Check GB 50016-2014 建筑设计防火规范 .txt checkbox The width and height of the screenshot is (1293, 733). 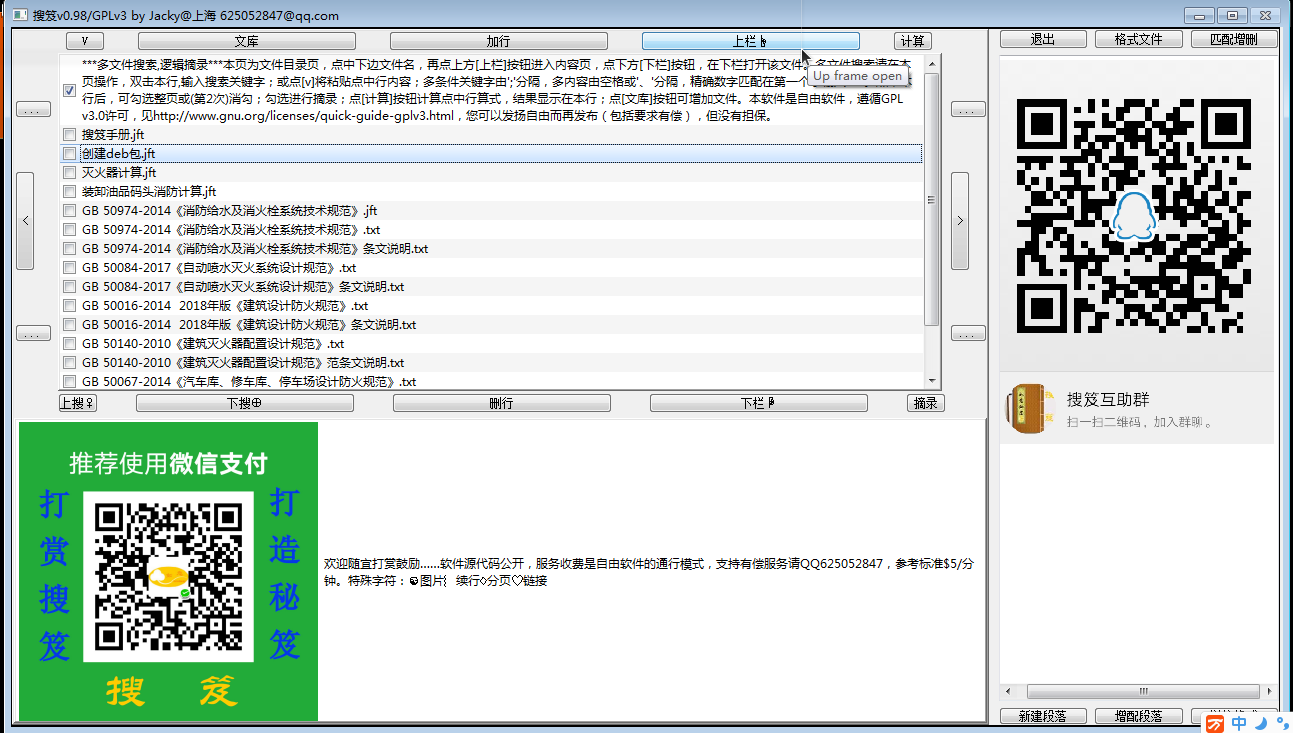69,306
